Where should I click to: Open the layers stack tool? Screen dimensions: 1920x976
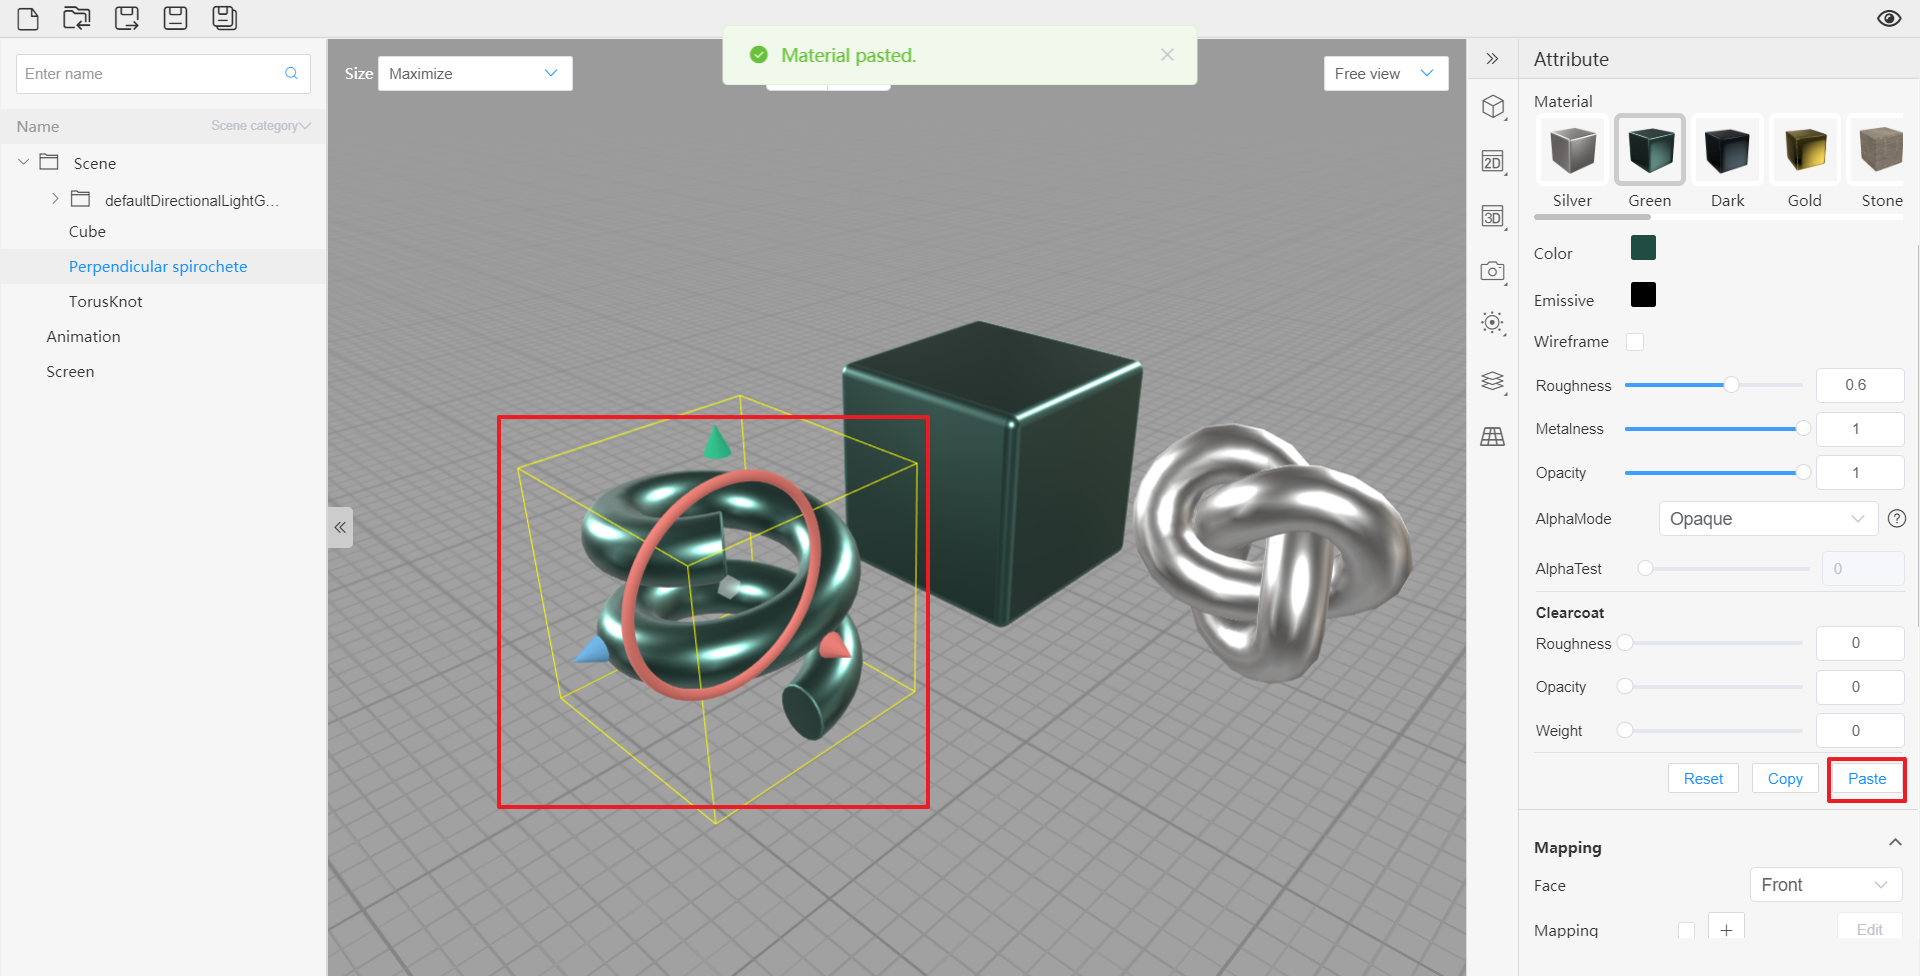coord(1493,381)
